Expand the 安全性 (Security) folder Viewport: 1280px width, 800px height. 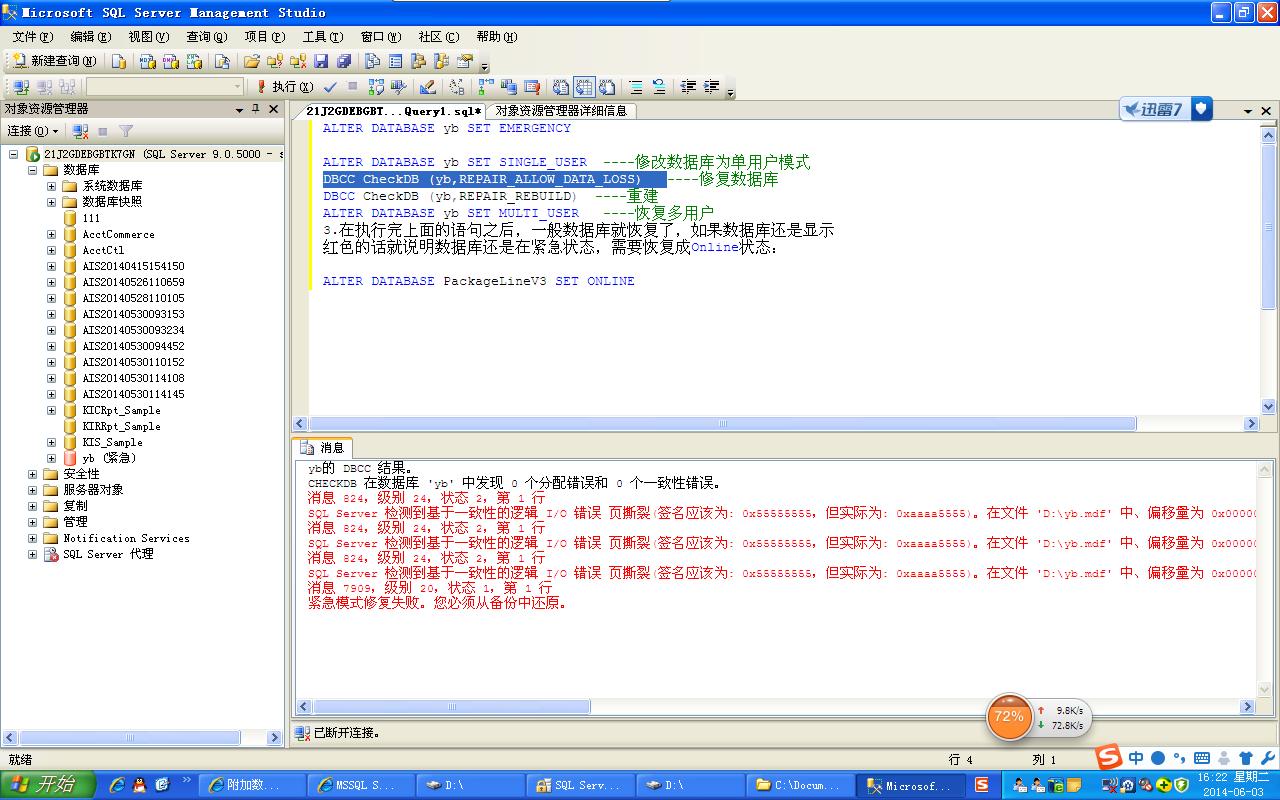click(x=33, y=474)
